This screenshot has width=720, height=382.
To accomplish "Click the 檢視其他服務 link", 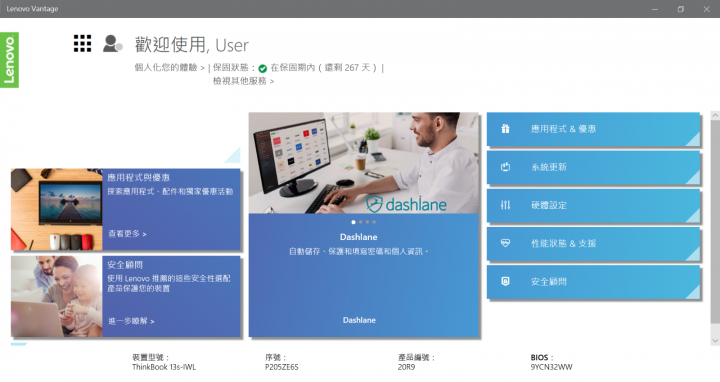I will click(243, 81).
